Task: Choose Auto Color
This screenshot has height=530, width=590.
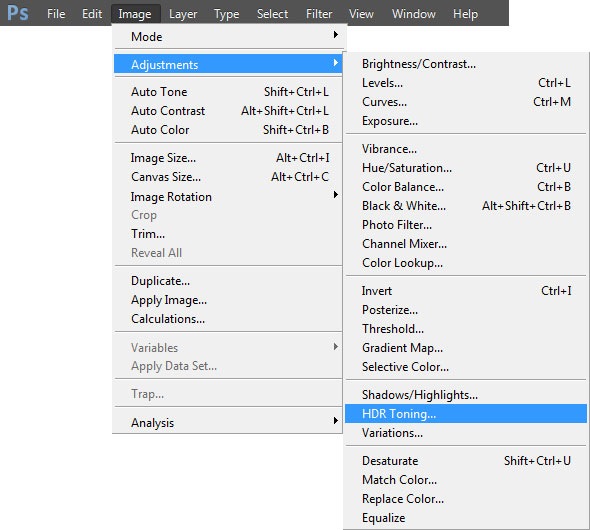Action: click(228, 130)
